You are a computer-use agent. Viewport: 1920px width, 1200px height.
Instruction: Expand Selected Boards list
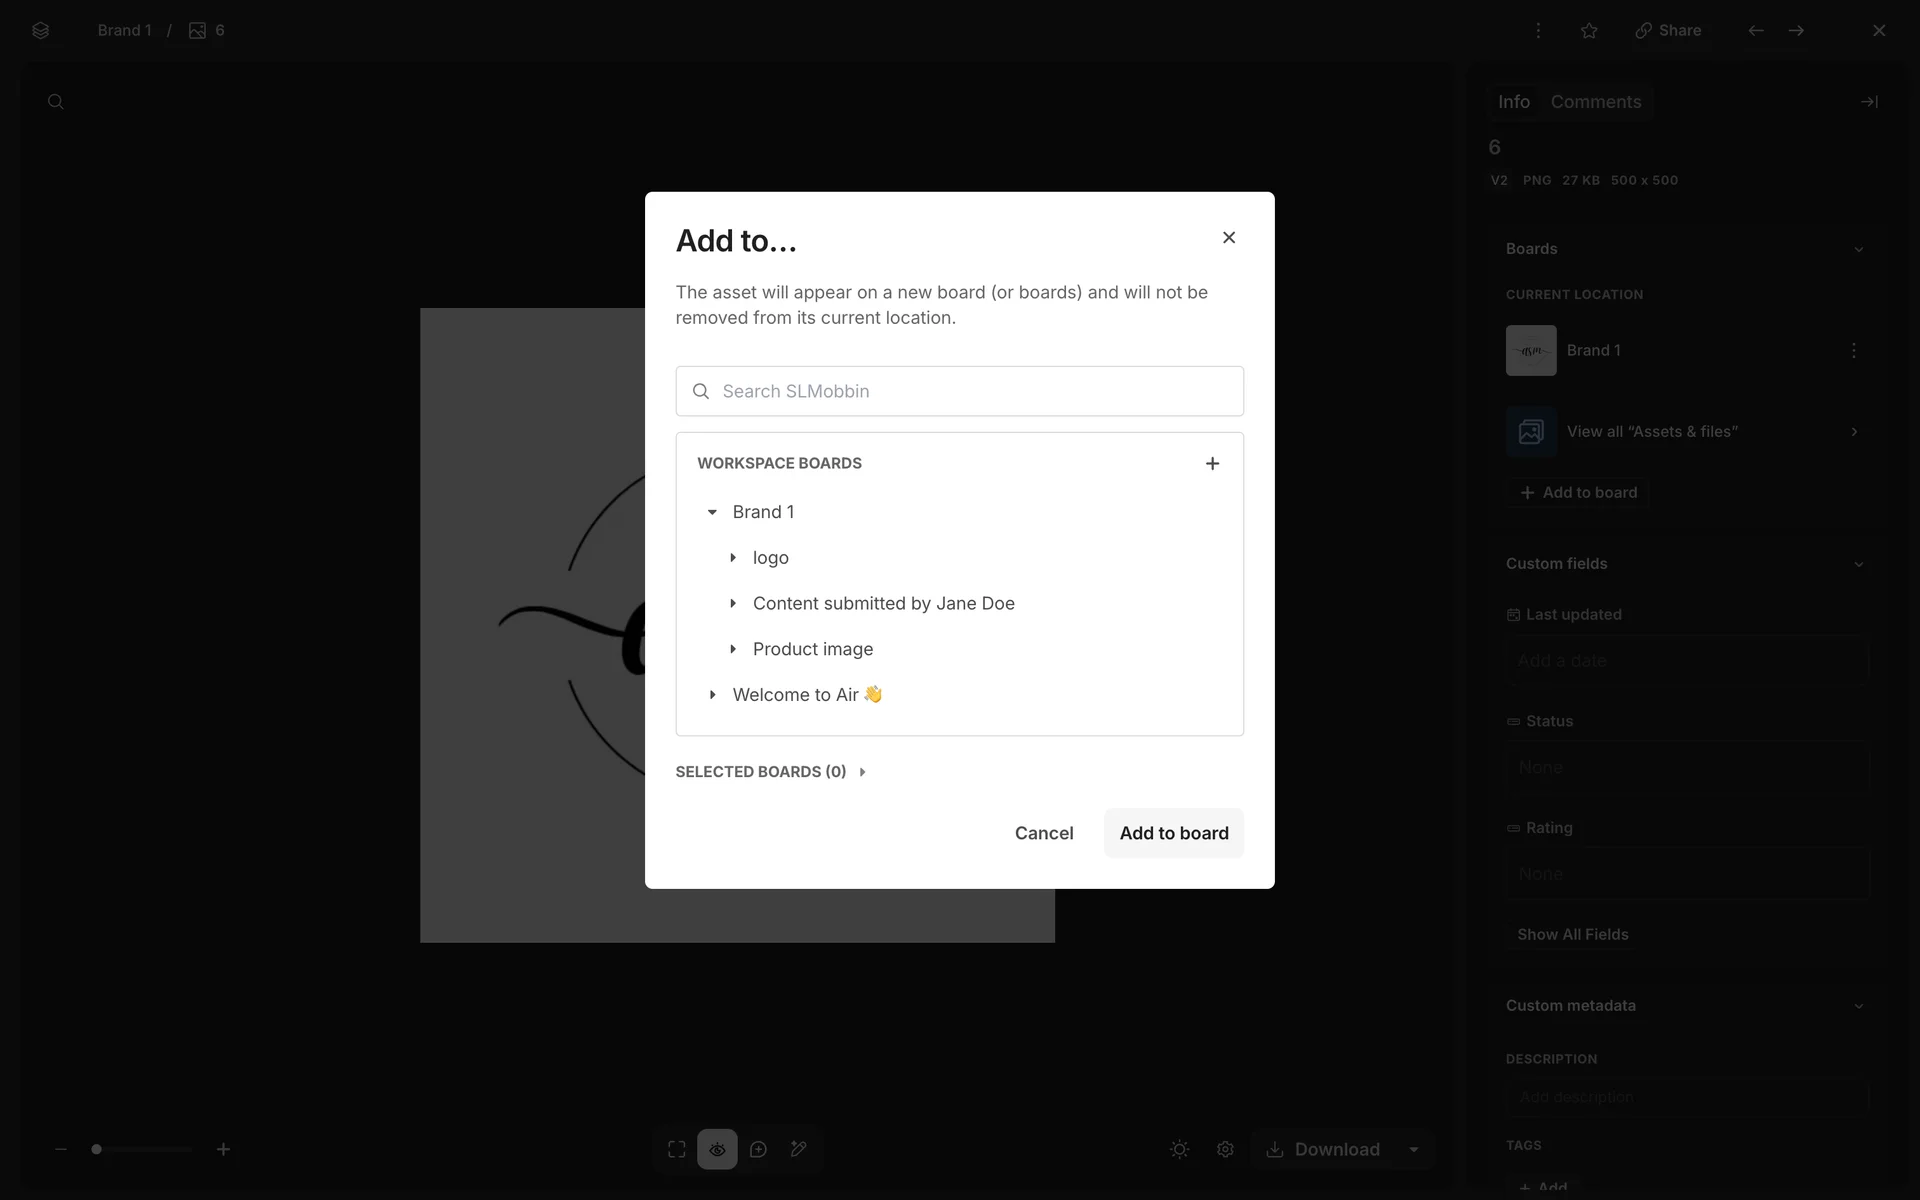click(862, 772)
